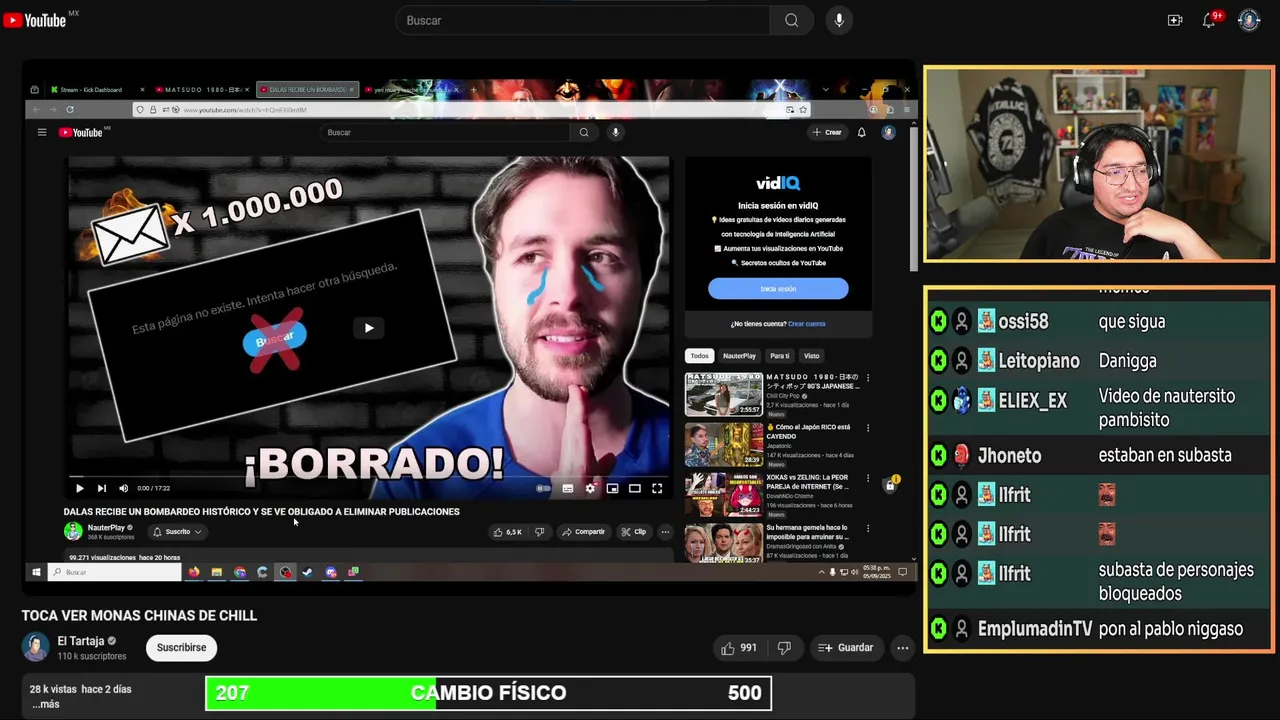Screen dimensions: 1280x720
Task: Click the CAMBIO FÍSICO progress bar
Action: click(x=488, y=693)
